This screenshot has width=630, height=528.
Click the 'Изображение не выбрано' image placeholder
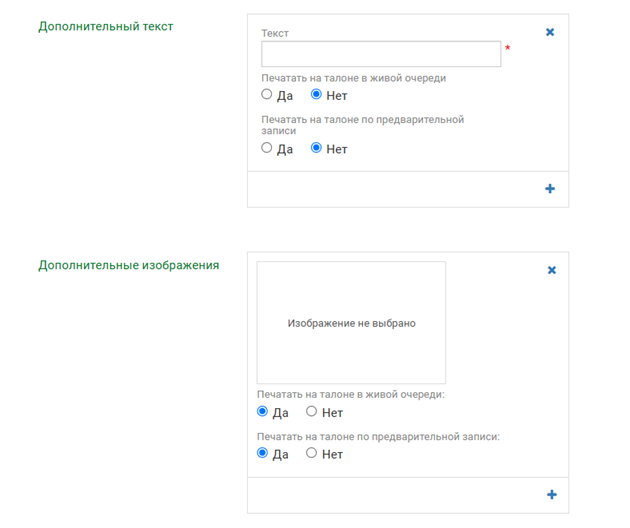pyautogui.click(x=351, y=323)
